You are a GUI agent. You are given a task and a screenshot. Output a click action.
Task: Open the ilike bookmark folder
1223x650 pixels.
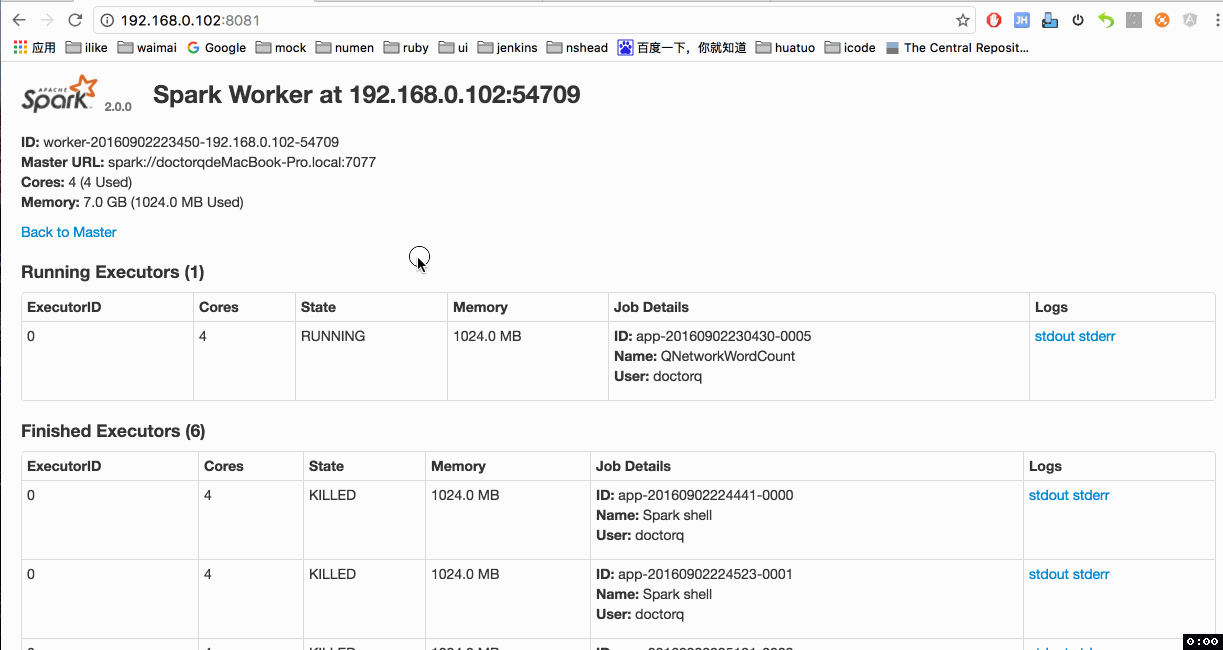pyautogui.click(x=87, y=47)
